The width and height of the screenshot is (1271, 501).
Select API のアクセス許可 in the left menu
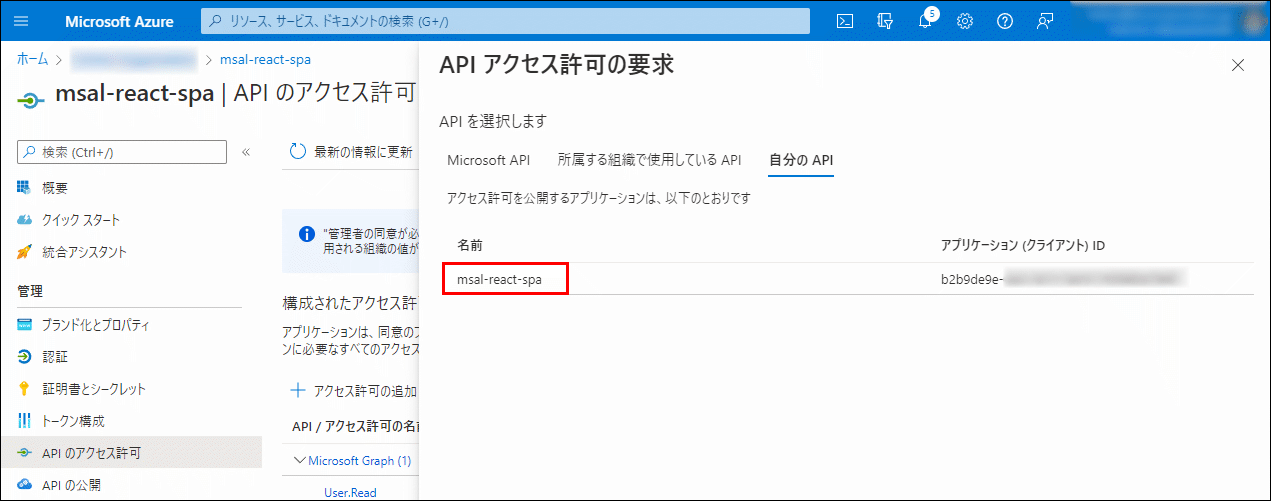[131, 453]
